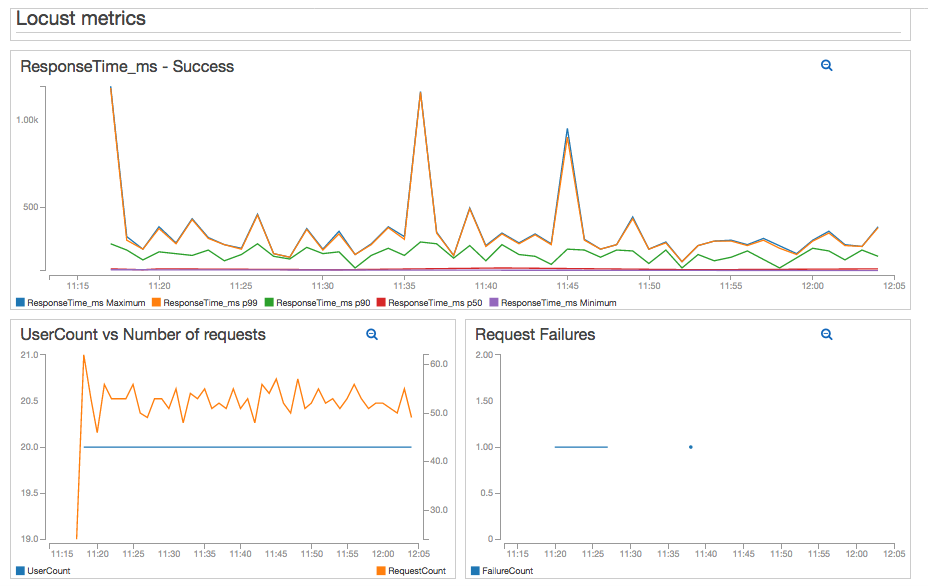Click the blue ResponseTime_ms Maximum legend swatch
Image resolution: width=928 pixels, height=586 pixels.
[x=20, y=302]
